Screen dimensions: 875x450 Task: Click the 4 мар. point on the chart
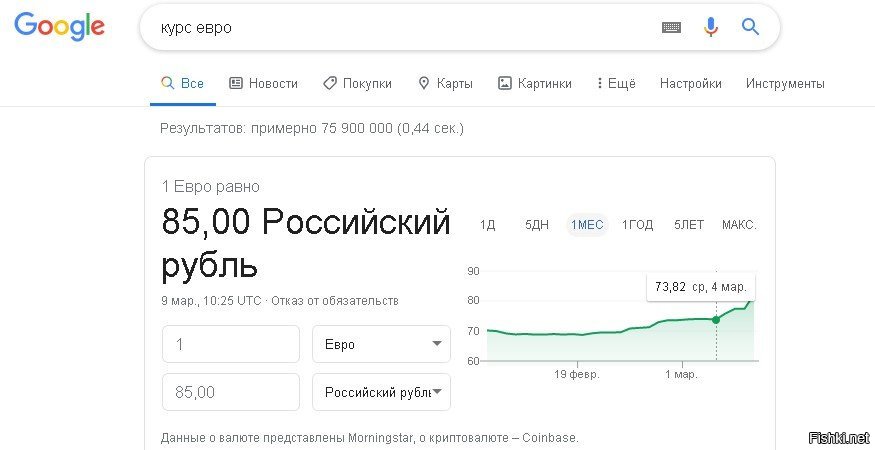point(716,320)
